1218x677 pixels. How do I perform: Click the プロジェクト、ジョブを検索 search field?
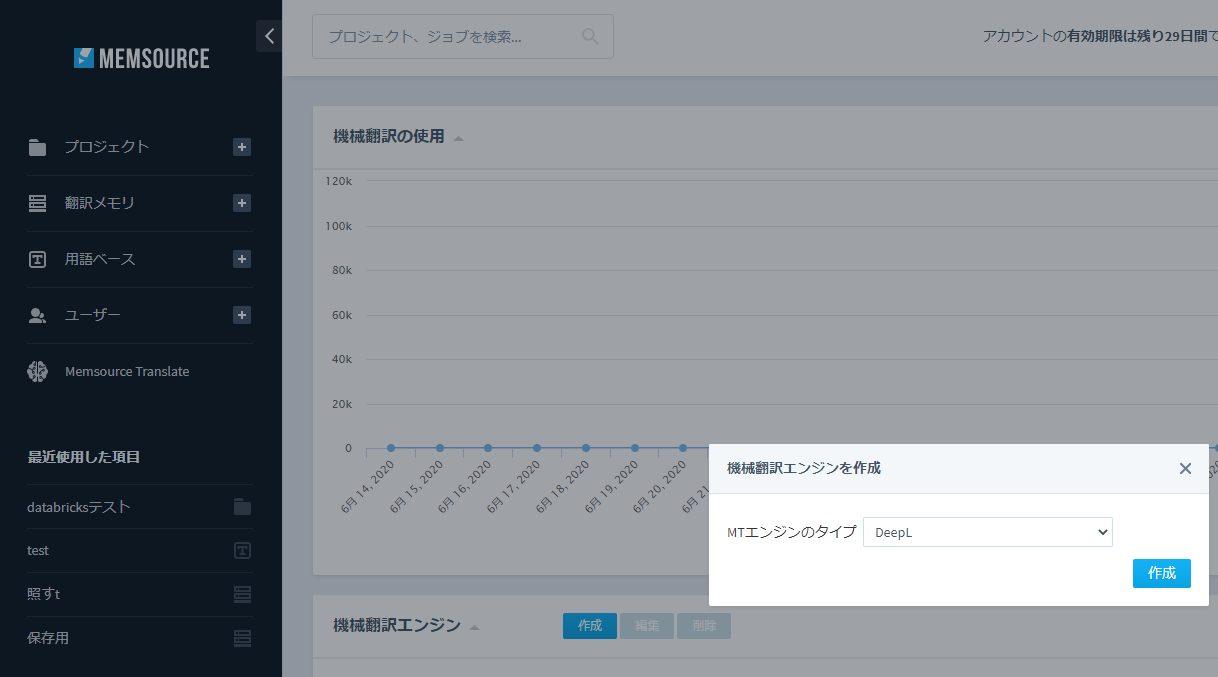click(x=463, y=36)
